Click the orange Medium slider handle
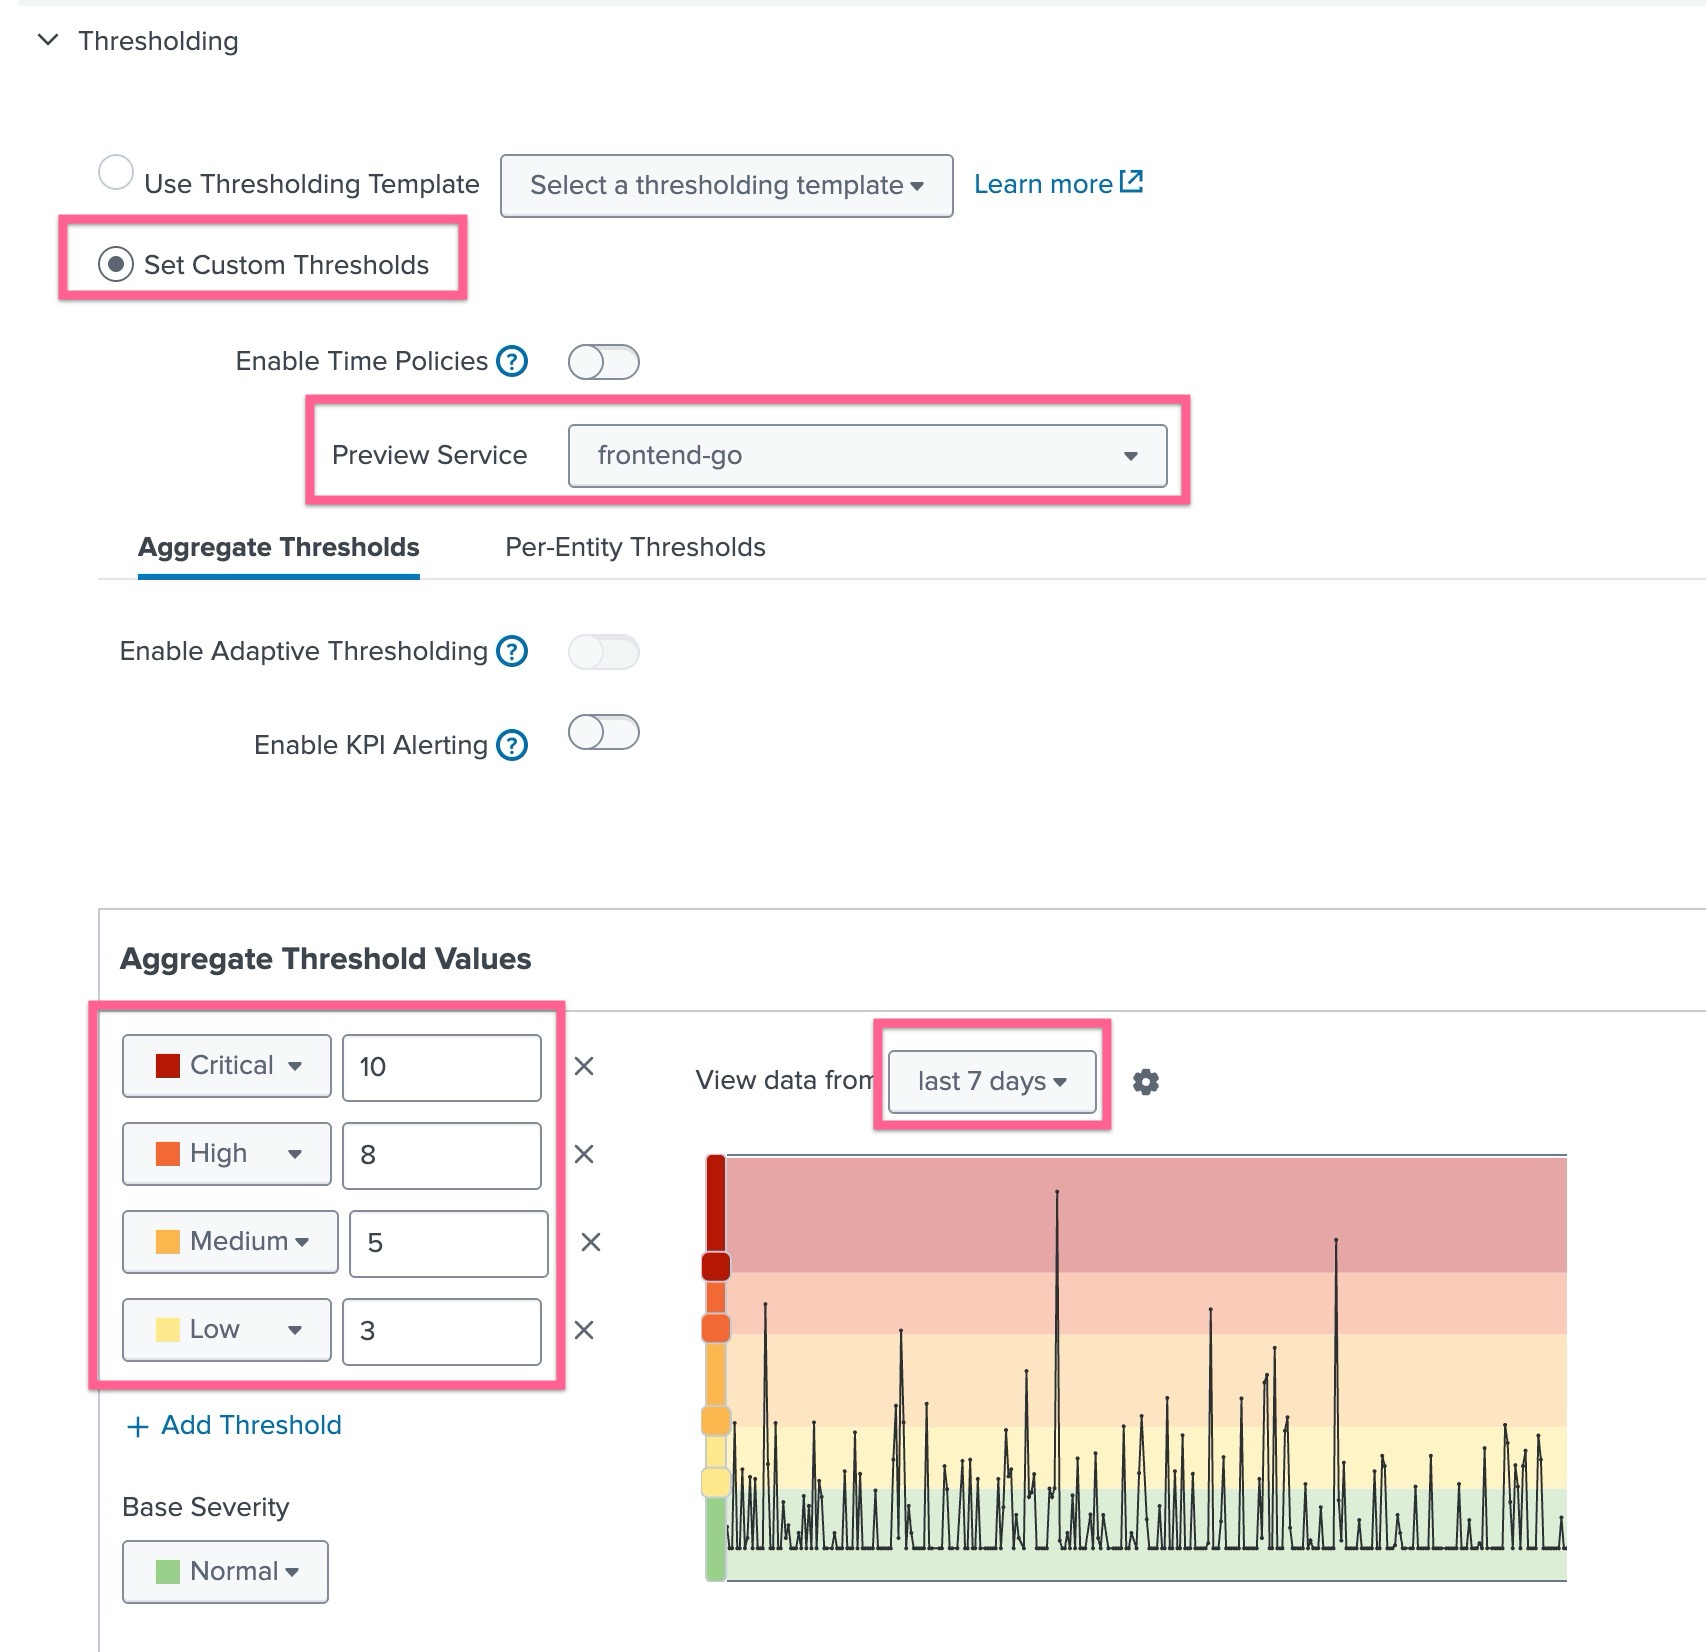Screen dimensions: 1706x1652 [716, 1421]
